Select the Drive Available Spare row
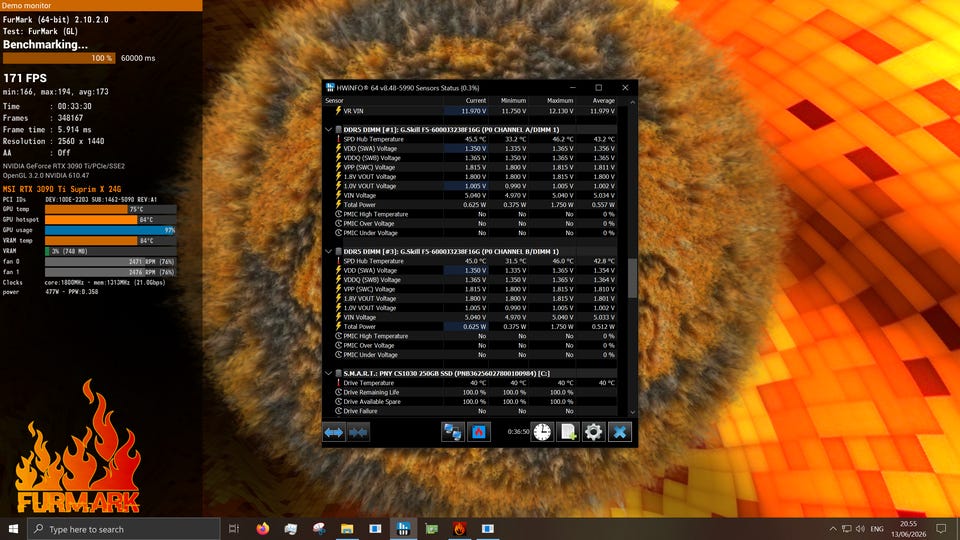 tap(470, 402)
